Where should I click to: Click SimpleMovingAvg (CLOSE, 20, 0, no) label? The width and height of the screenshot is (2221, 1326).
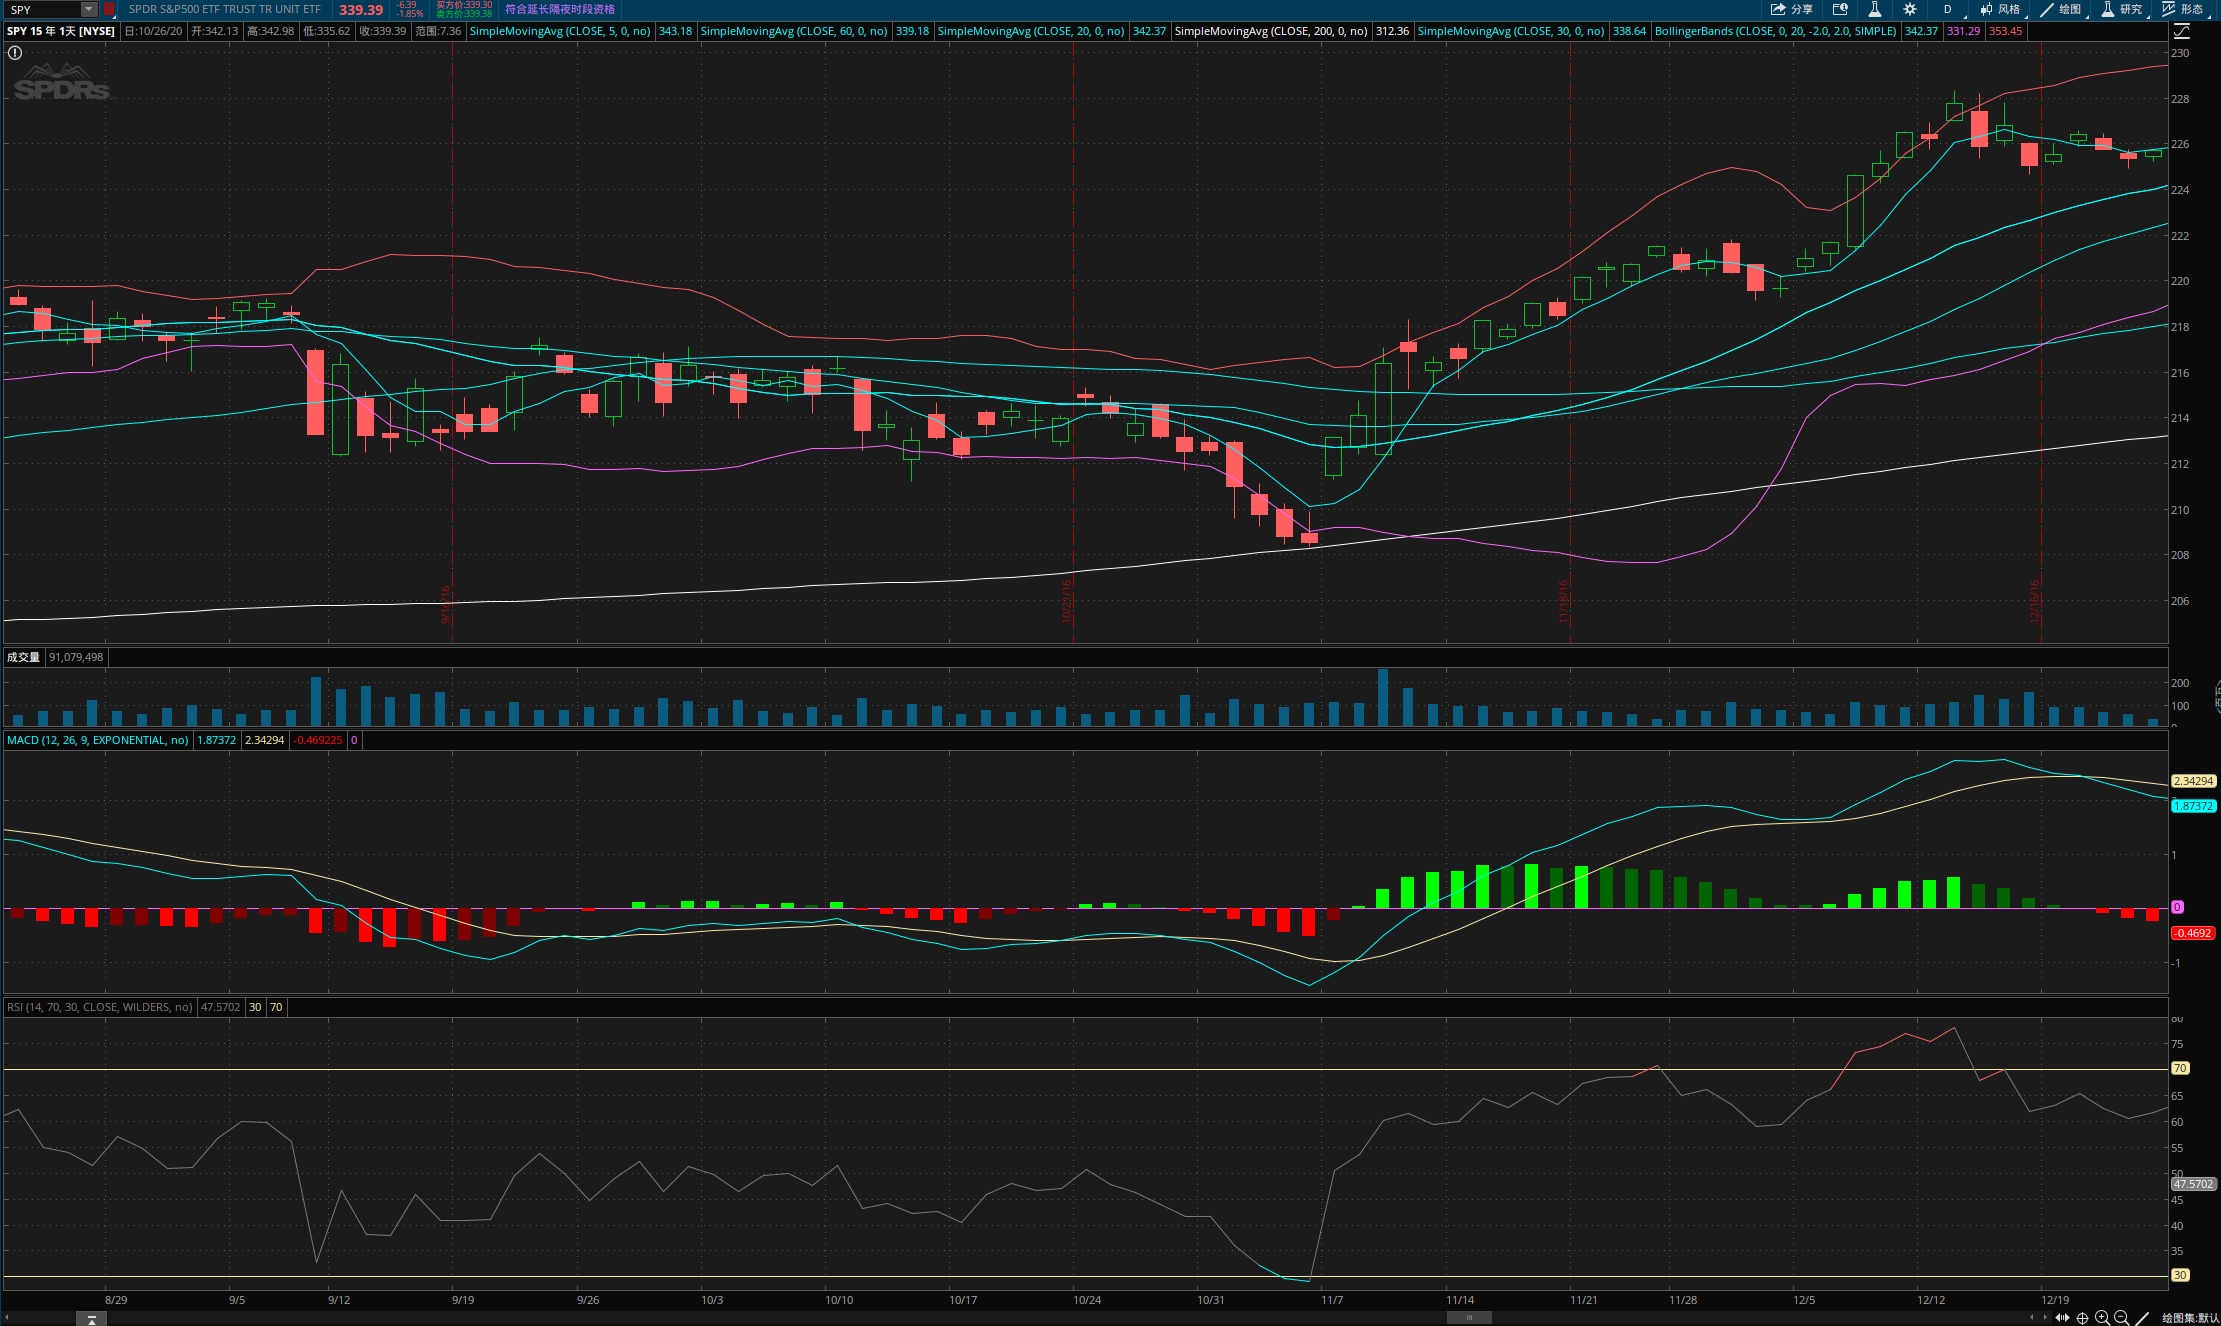(x=1031, y=31)
